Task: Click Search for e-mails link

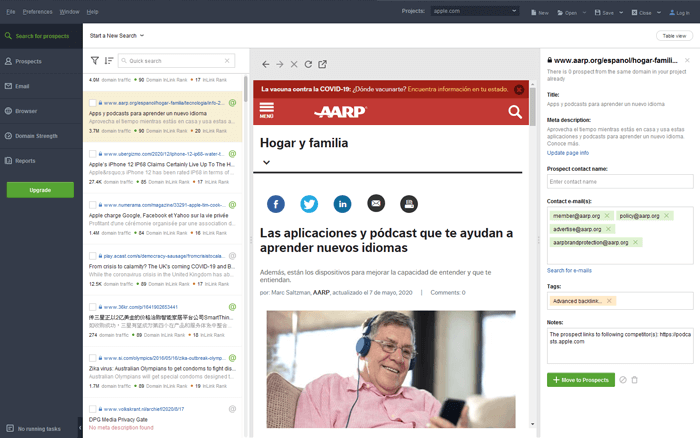Action: 569,271
